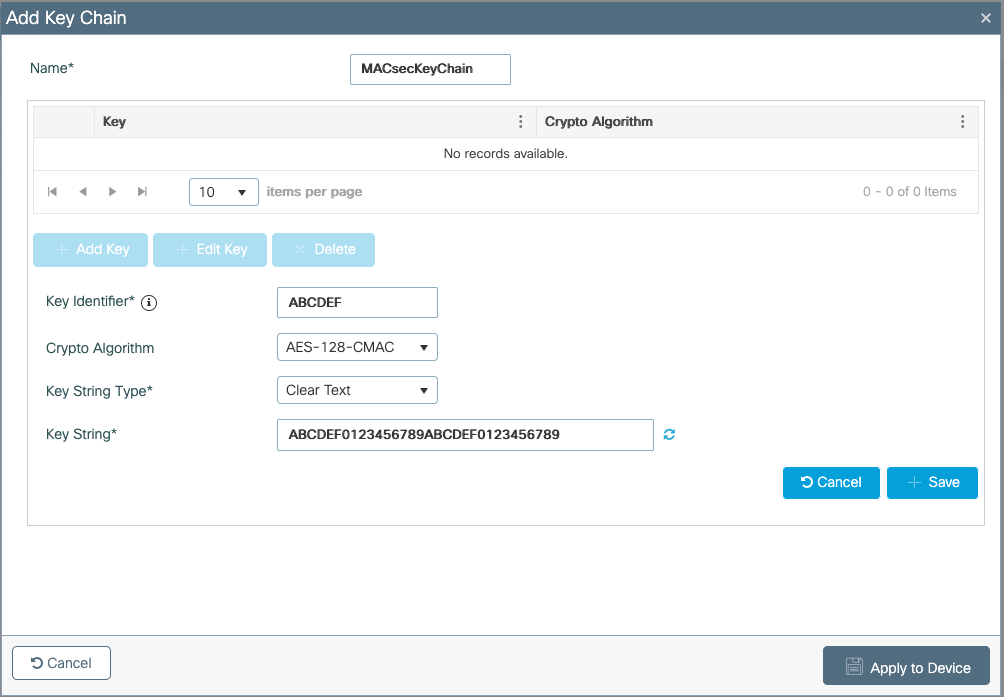The height and width of the screenshot is (697, 1004).
Task: Close the Add Key Chain dialog
Action: 985,18
